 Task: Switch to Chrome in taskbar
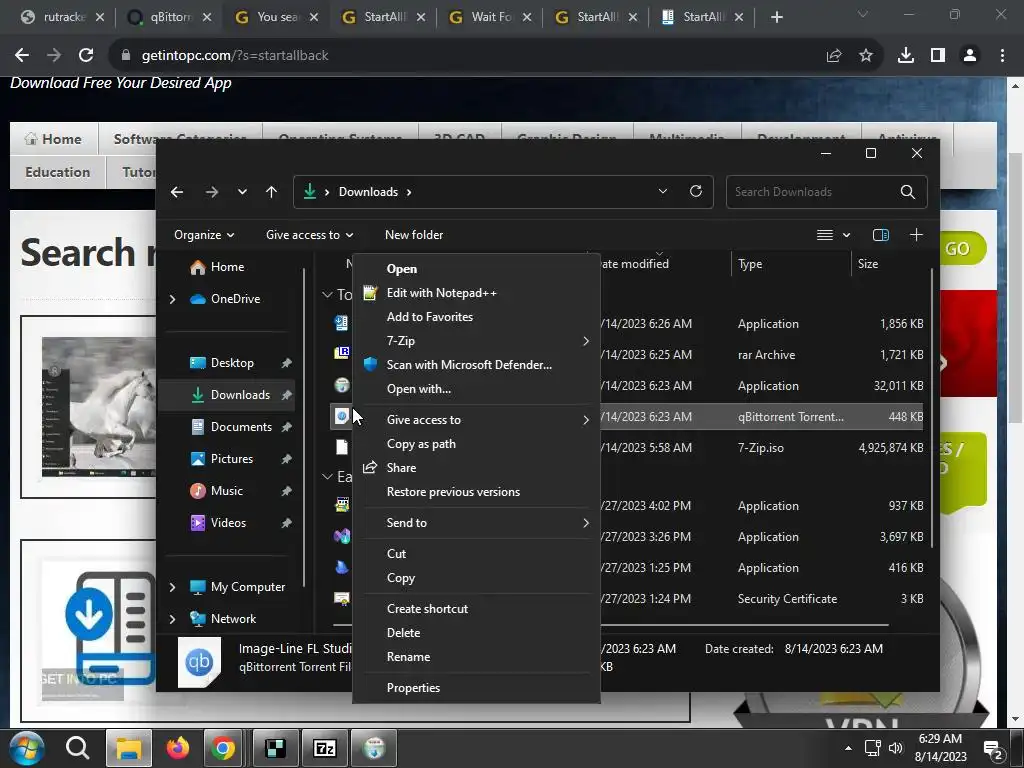223,748
